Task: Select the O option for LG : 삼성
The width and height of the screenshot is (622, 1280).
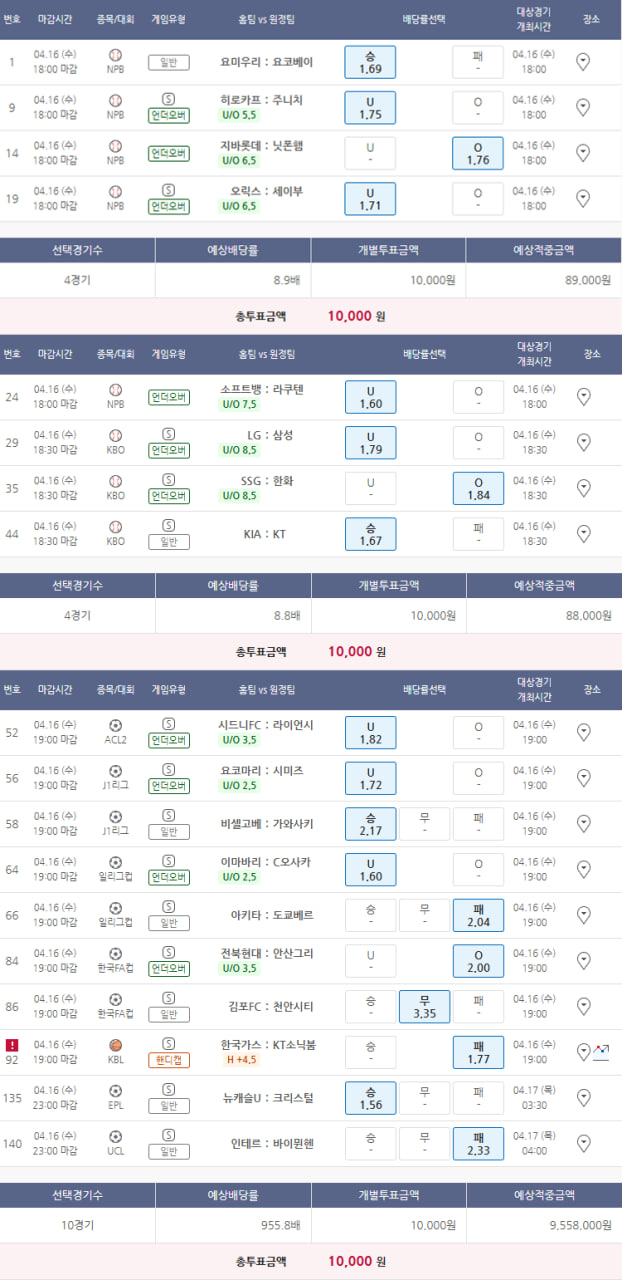Action: [478, 442]
